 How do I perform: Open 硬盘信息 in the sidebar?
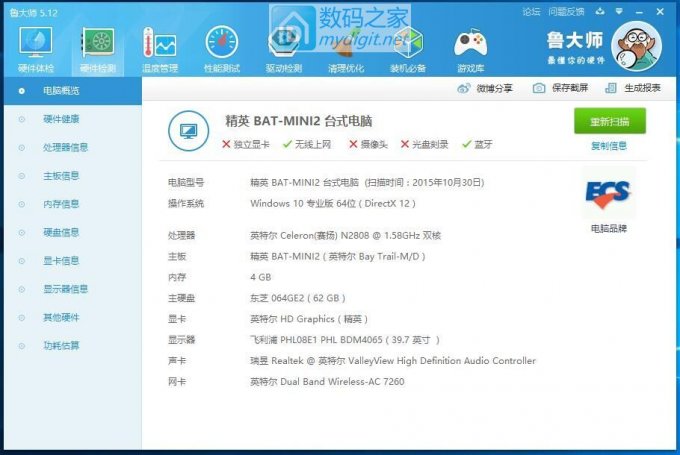point(60,232)
